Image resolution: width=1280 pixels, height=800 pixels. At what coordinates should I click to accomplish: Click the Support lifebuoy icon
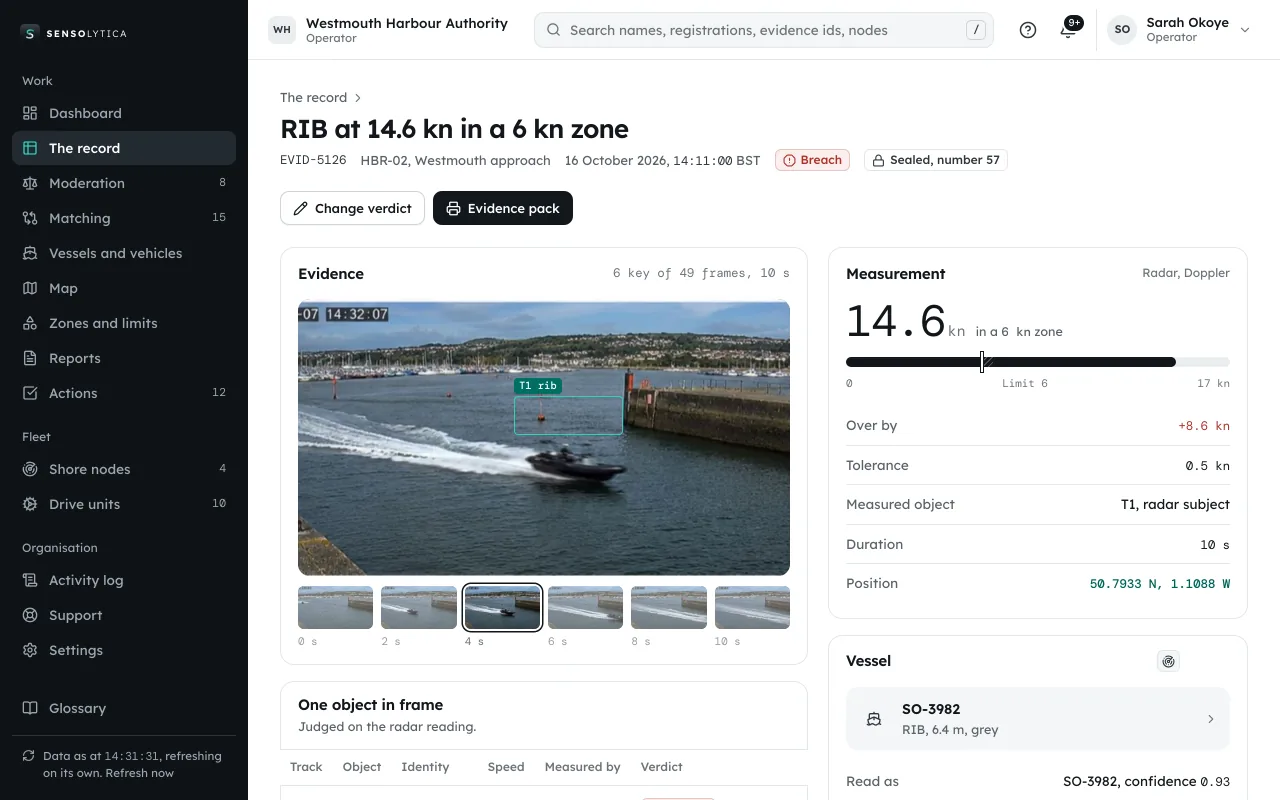(30, 615)
